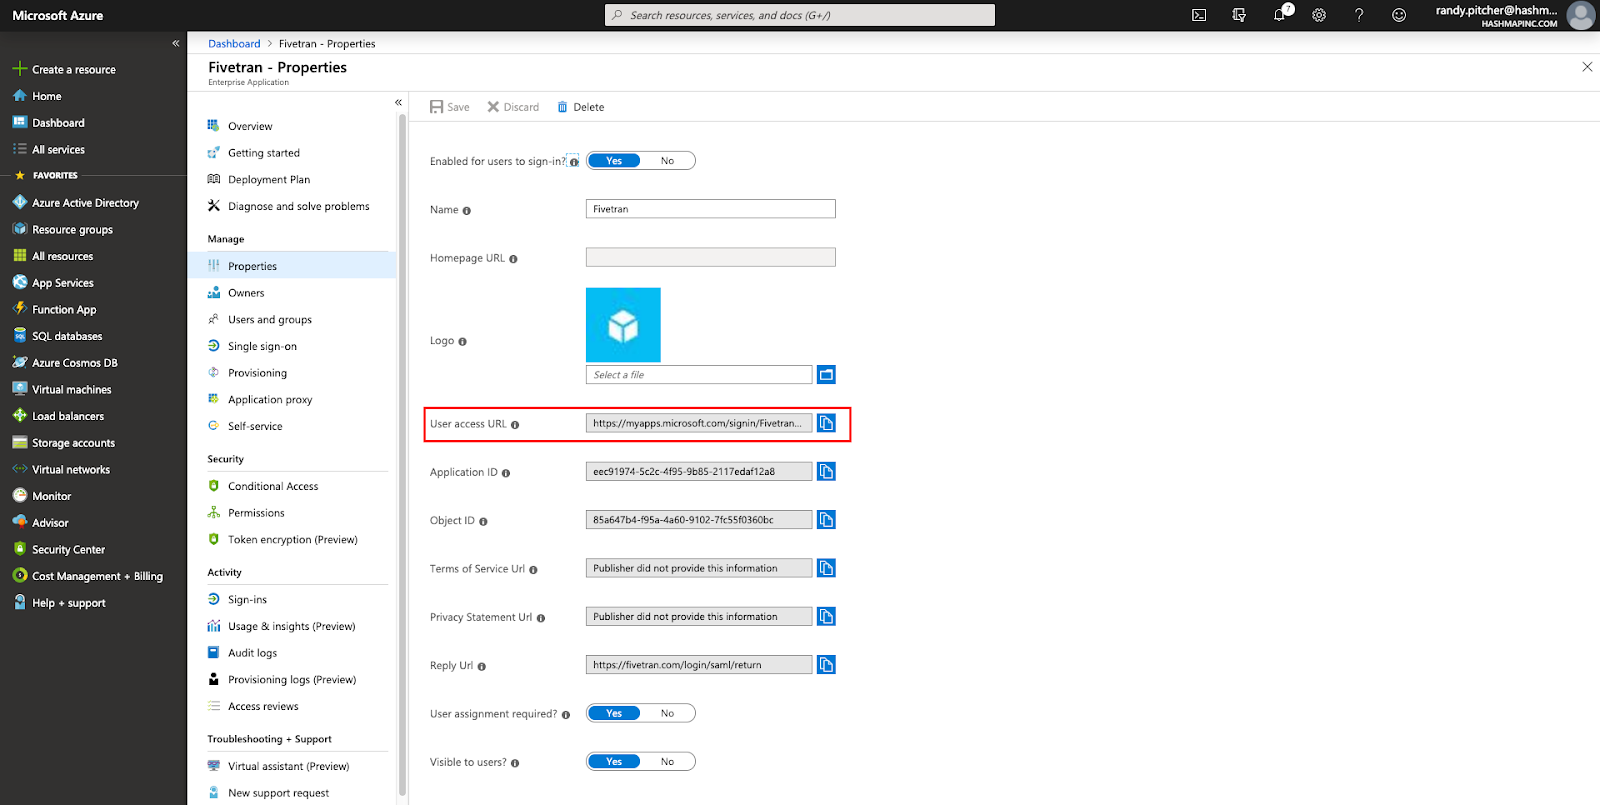Click the feedback smiley icon
The width and height of the screenshot is (1600, 805).
(1399, 15)
